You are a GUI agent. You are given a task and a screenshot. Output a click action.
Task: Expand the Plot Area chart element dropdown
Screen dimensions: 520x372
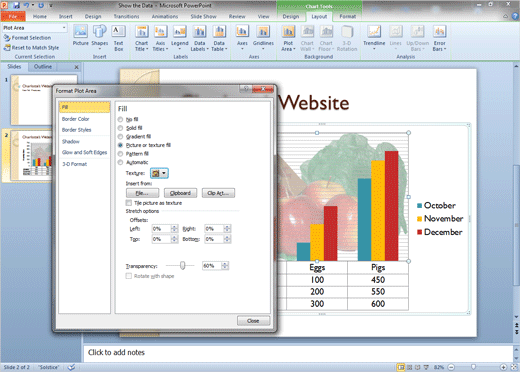64,28
